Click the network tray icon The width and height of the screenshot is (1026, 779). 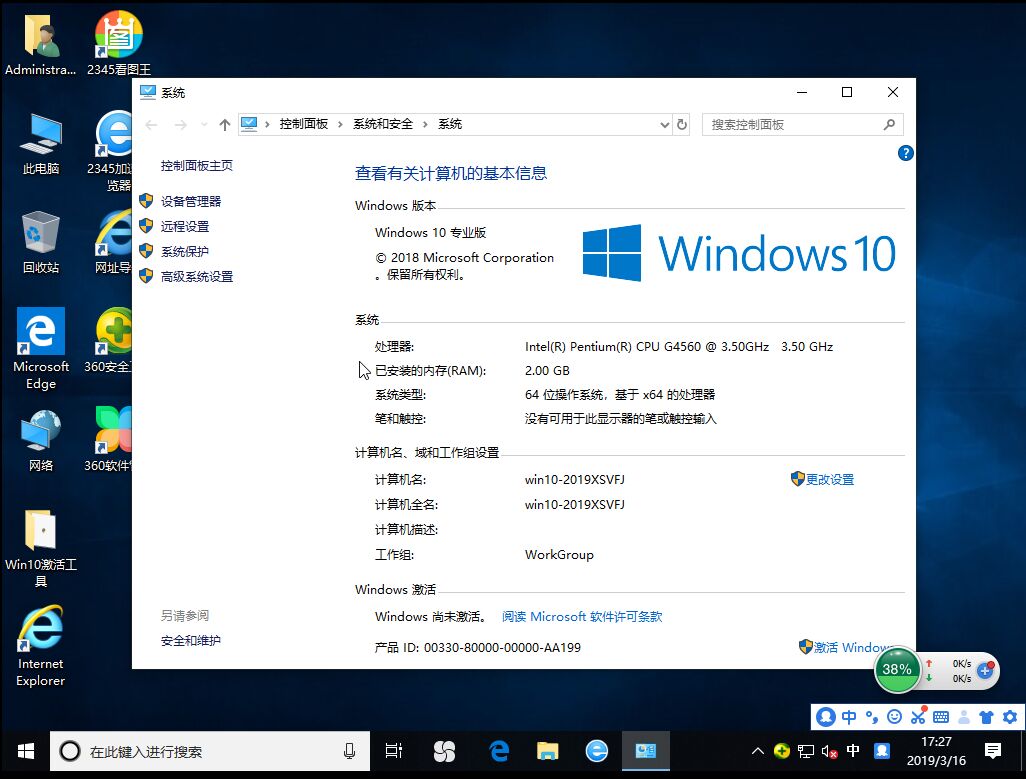805,752
